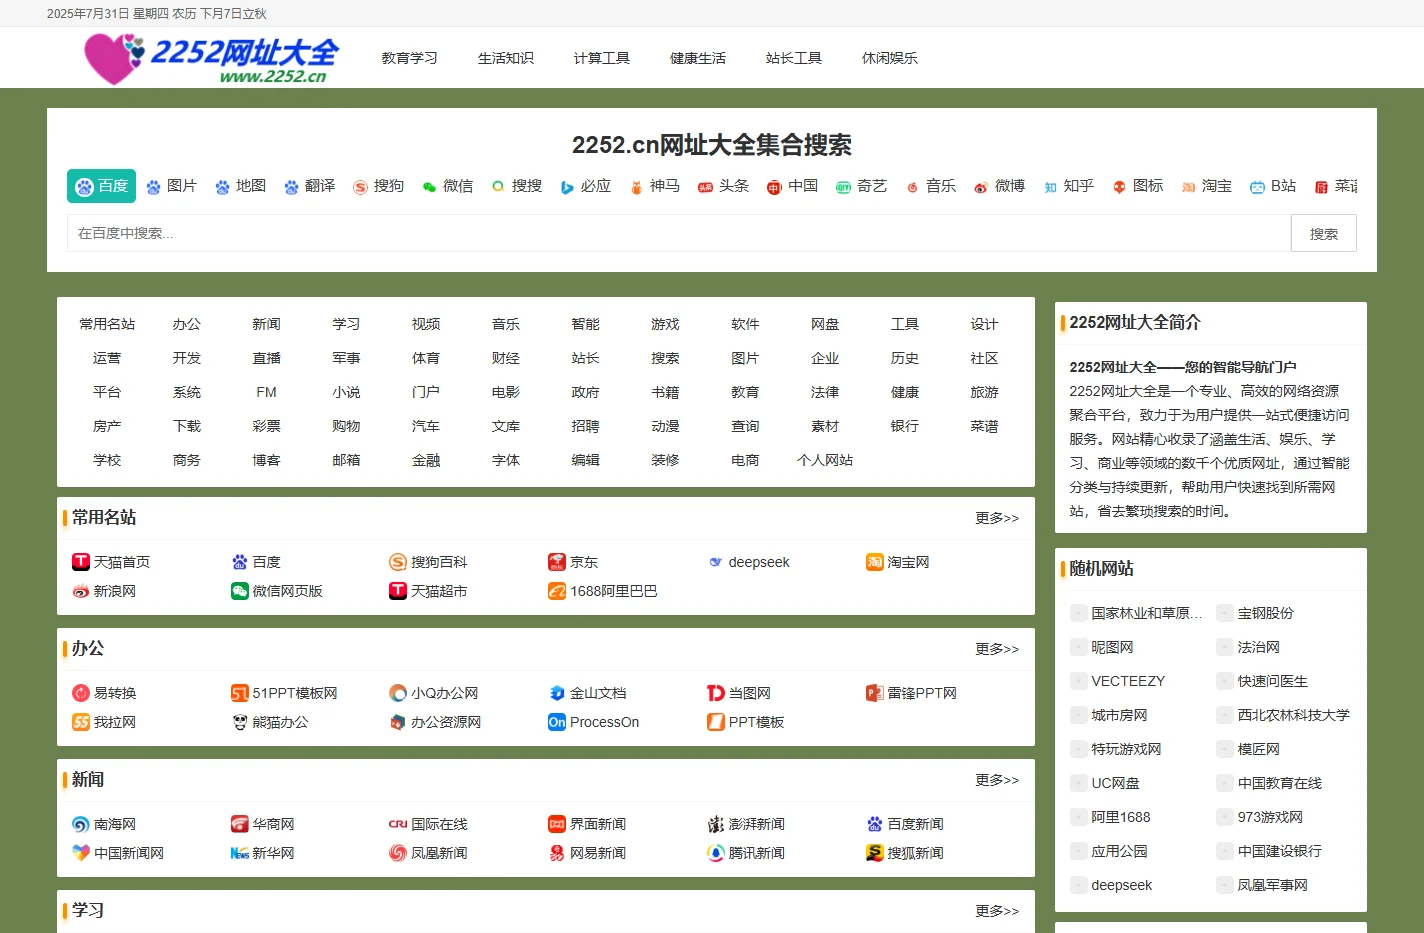The width and height of the screenshot is (1424, 933).
Task: Open the 计算工具 top menu
Action: click(602, 58)
